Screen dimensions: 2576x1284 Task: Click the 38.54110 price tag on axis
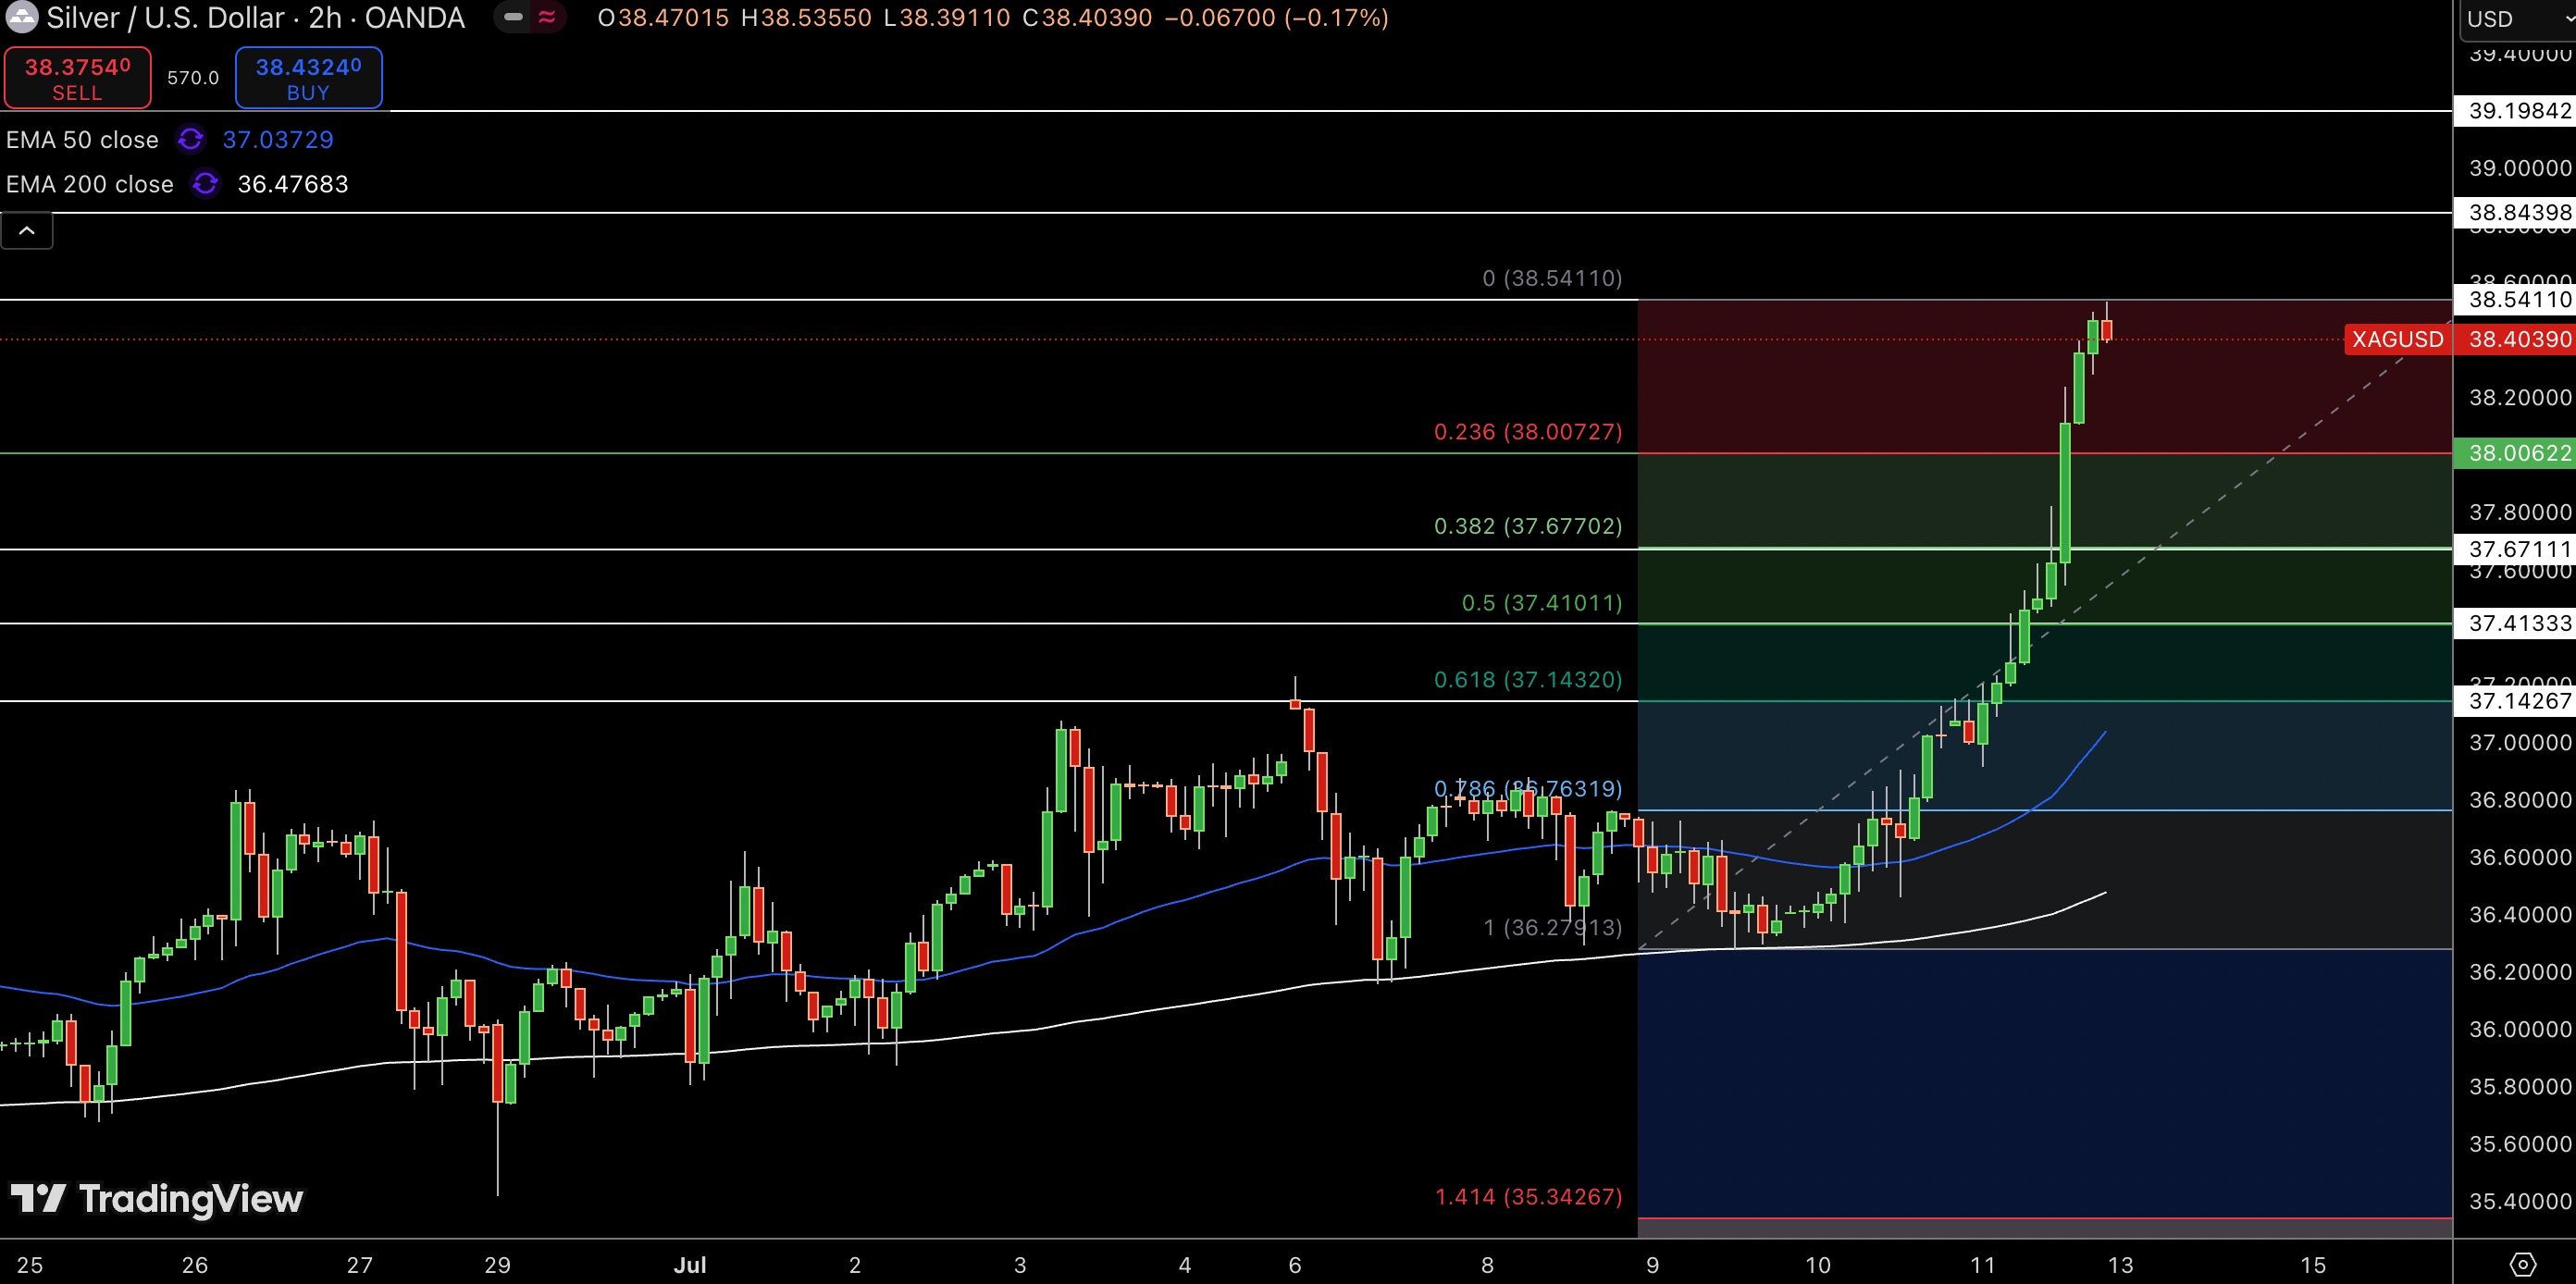click(x=2515, y=299)
